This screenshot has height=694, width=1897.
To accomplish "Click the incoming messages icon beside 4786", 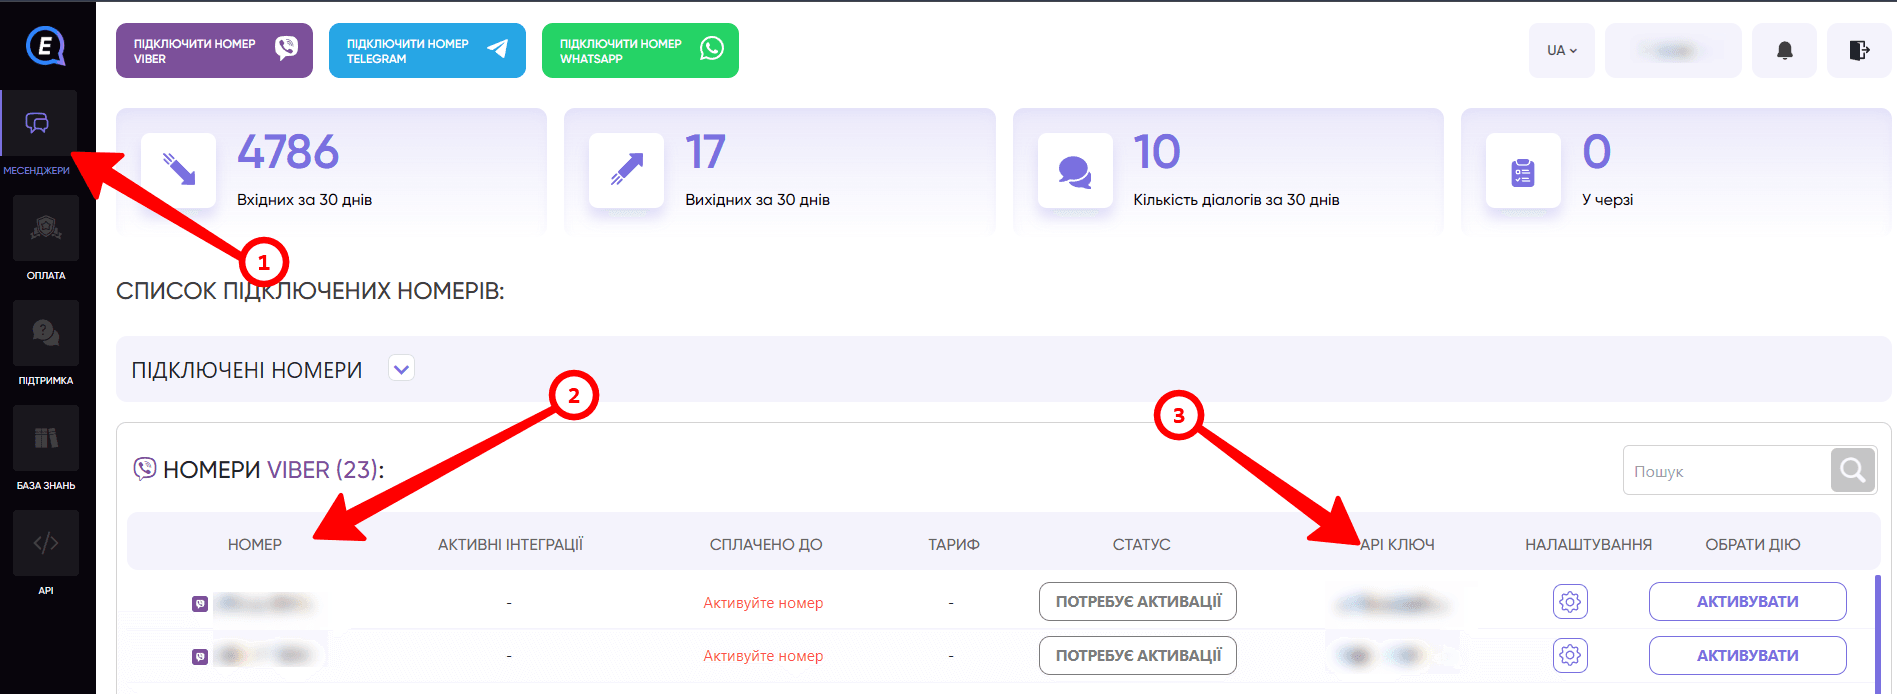I will [179, 170].
